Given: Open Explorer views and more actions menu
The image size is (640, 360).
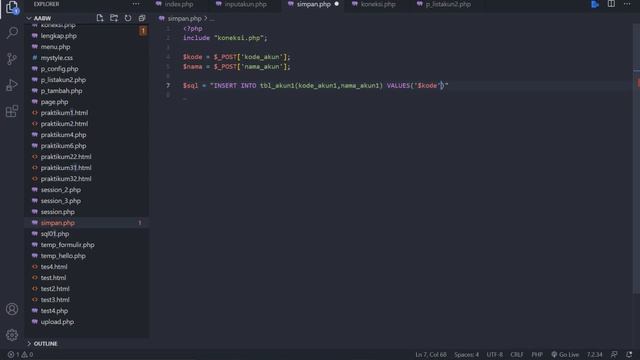Looking at the screenshot, I should pos(136,4).
